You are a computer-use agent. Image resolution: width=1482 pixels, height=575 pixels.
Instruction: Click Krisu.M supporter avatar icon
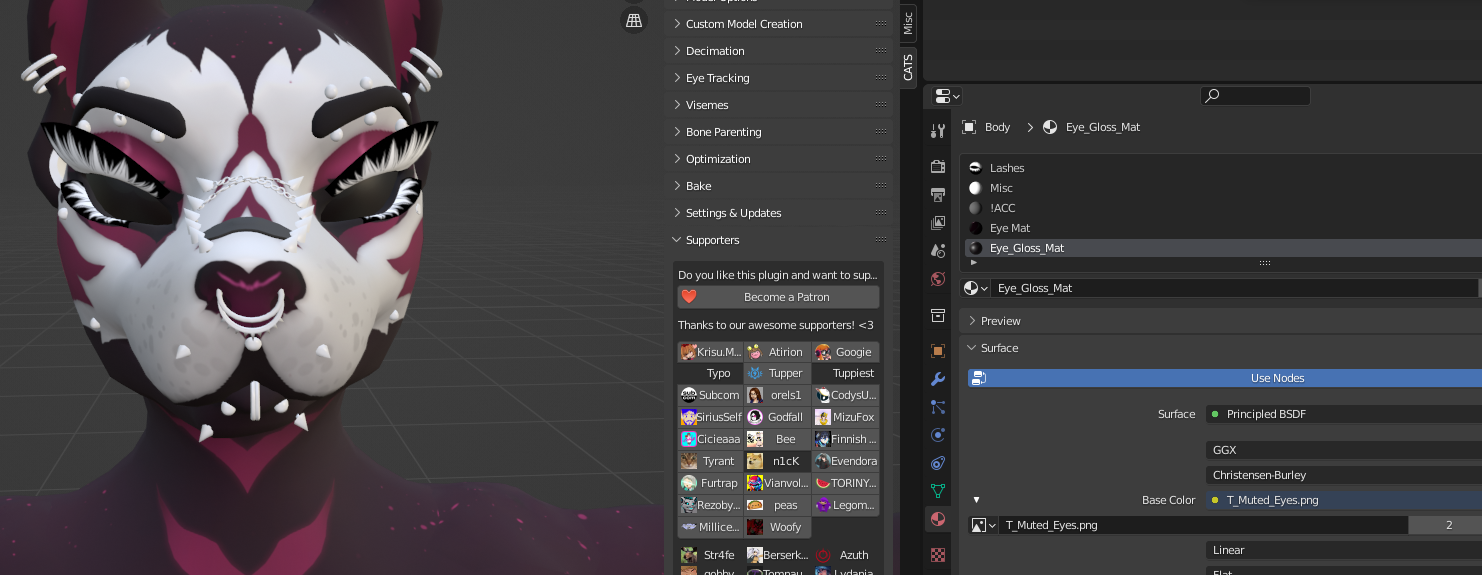tap(688, 352)
